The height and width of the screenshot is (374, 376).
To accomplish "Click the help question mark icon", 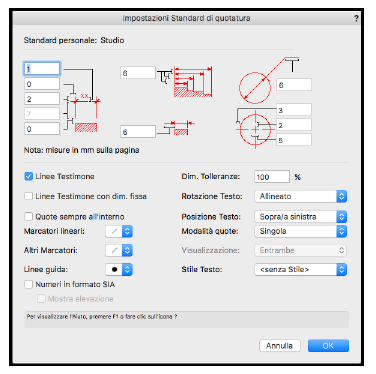I will 356,18.
